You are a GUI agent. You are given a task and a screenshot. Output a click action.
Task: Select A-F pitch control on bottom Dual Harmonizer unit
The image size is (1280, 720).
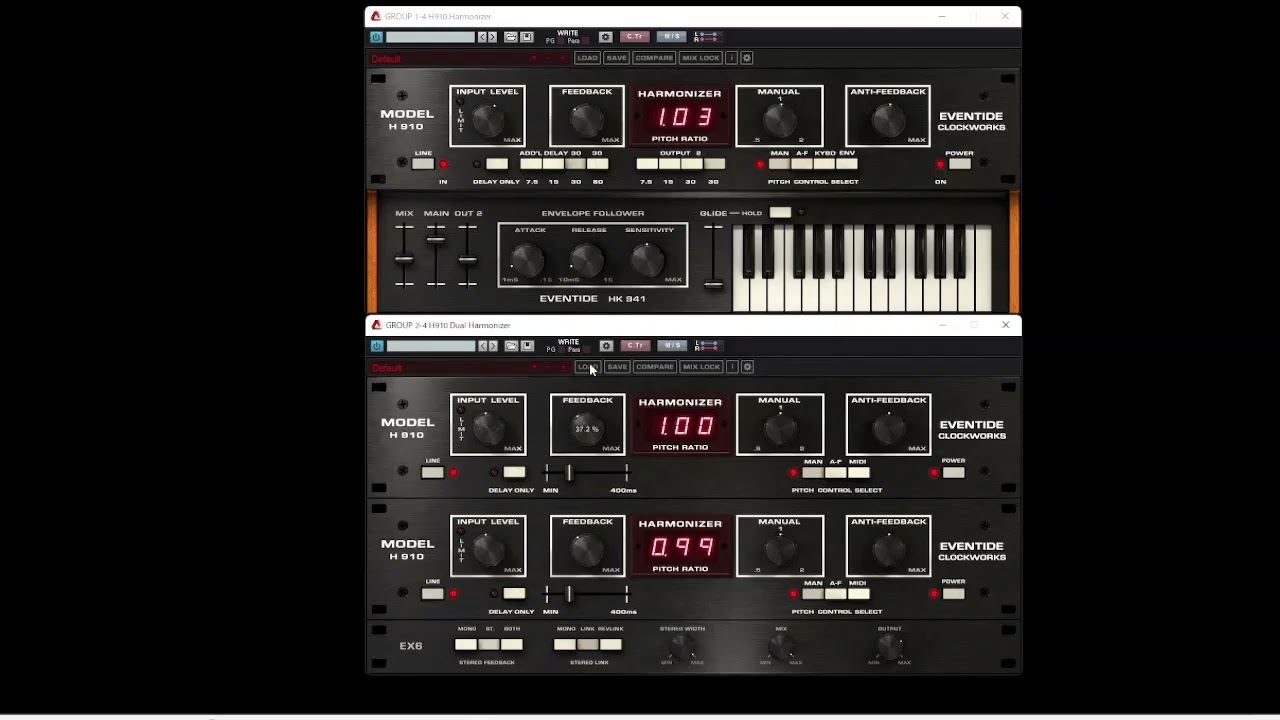point(835,594)
